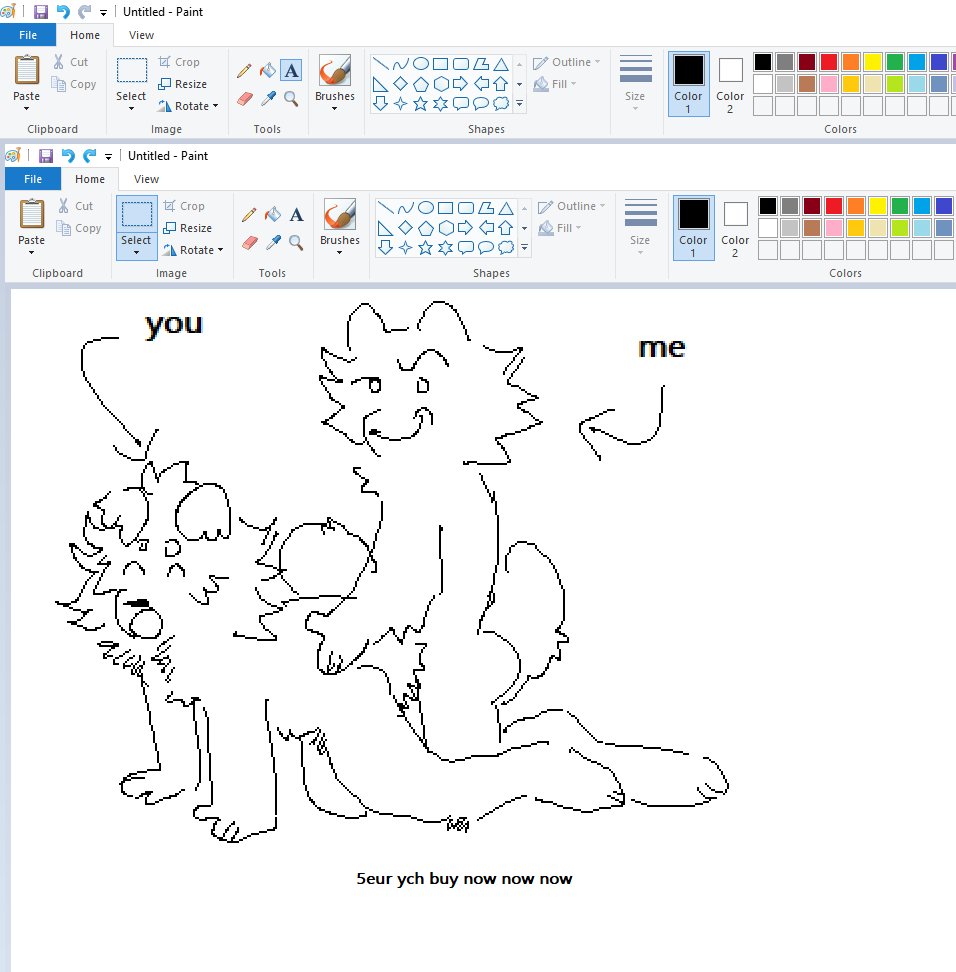Click the Fill bucket tool in upper Paint window

[x=268, y=71]
